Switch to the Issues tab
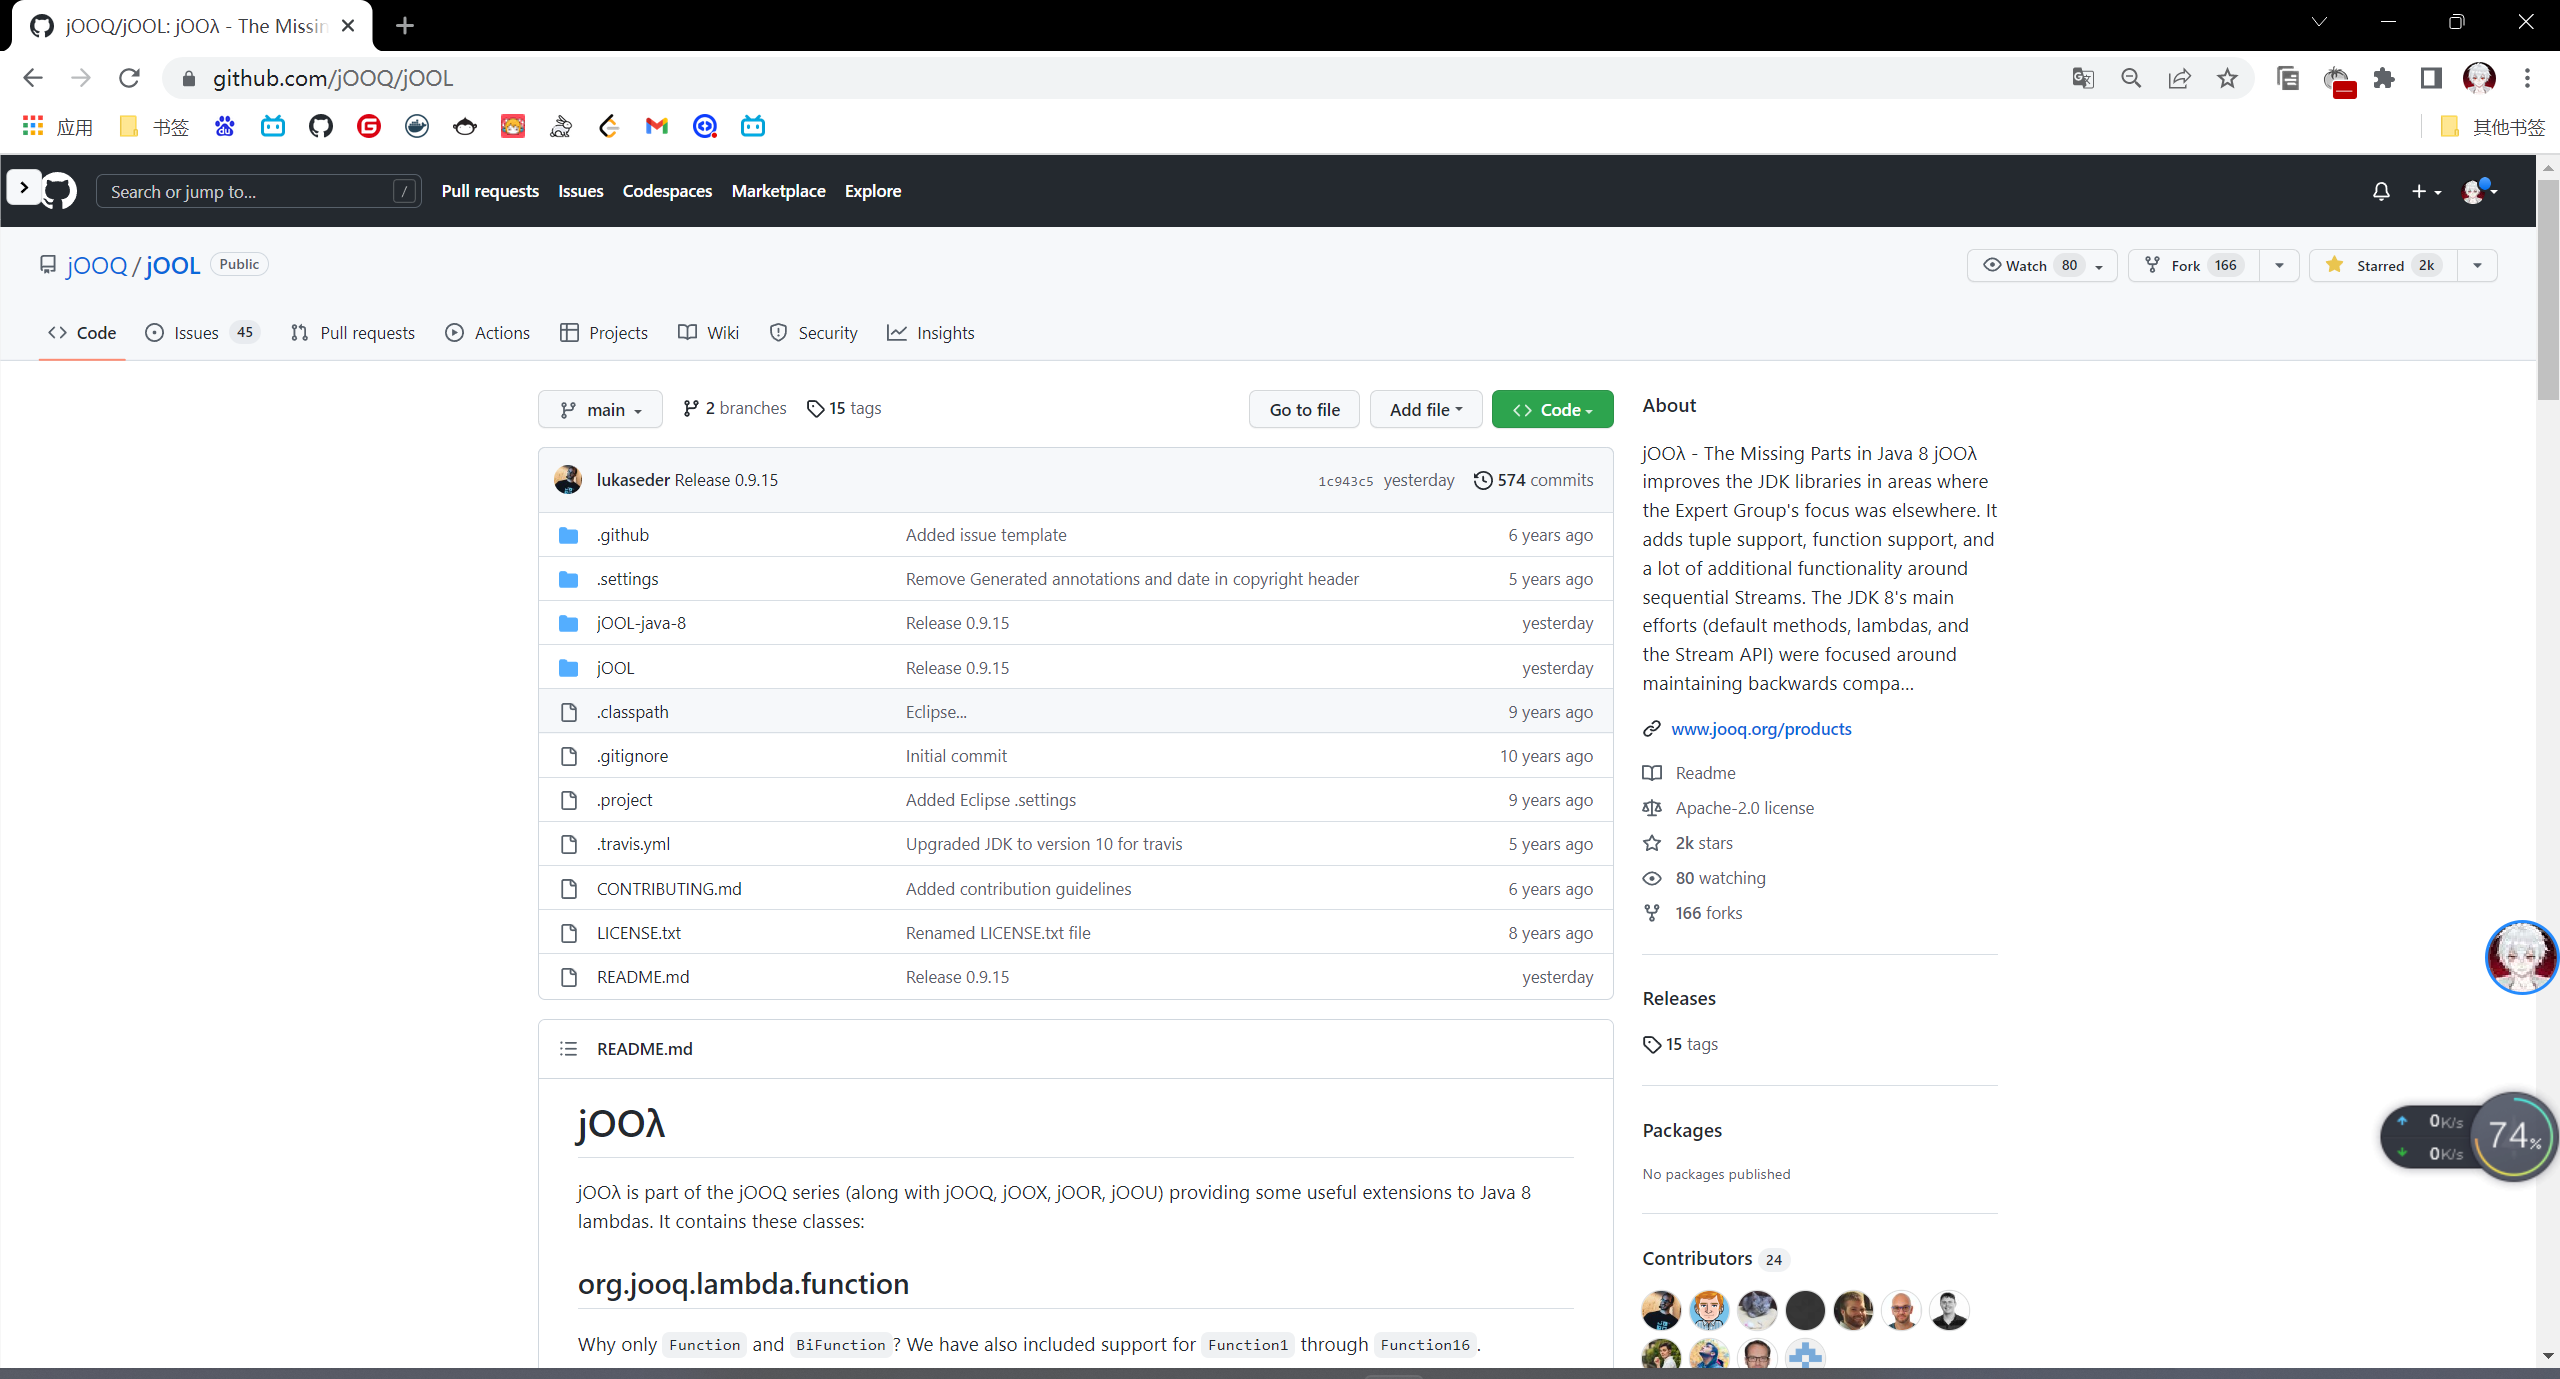 [x=196, y=333]
